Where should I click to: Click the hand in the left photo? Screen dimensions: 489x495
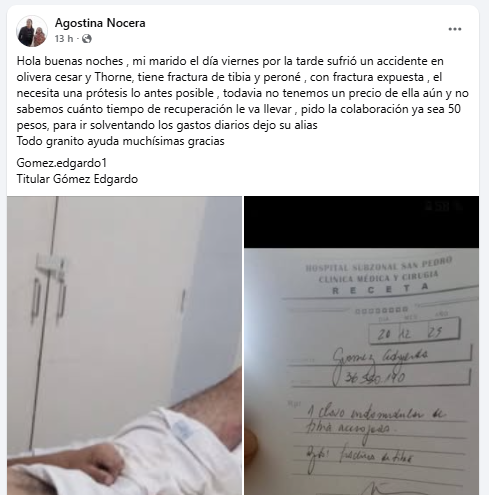[x=104, y=463]
